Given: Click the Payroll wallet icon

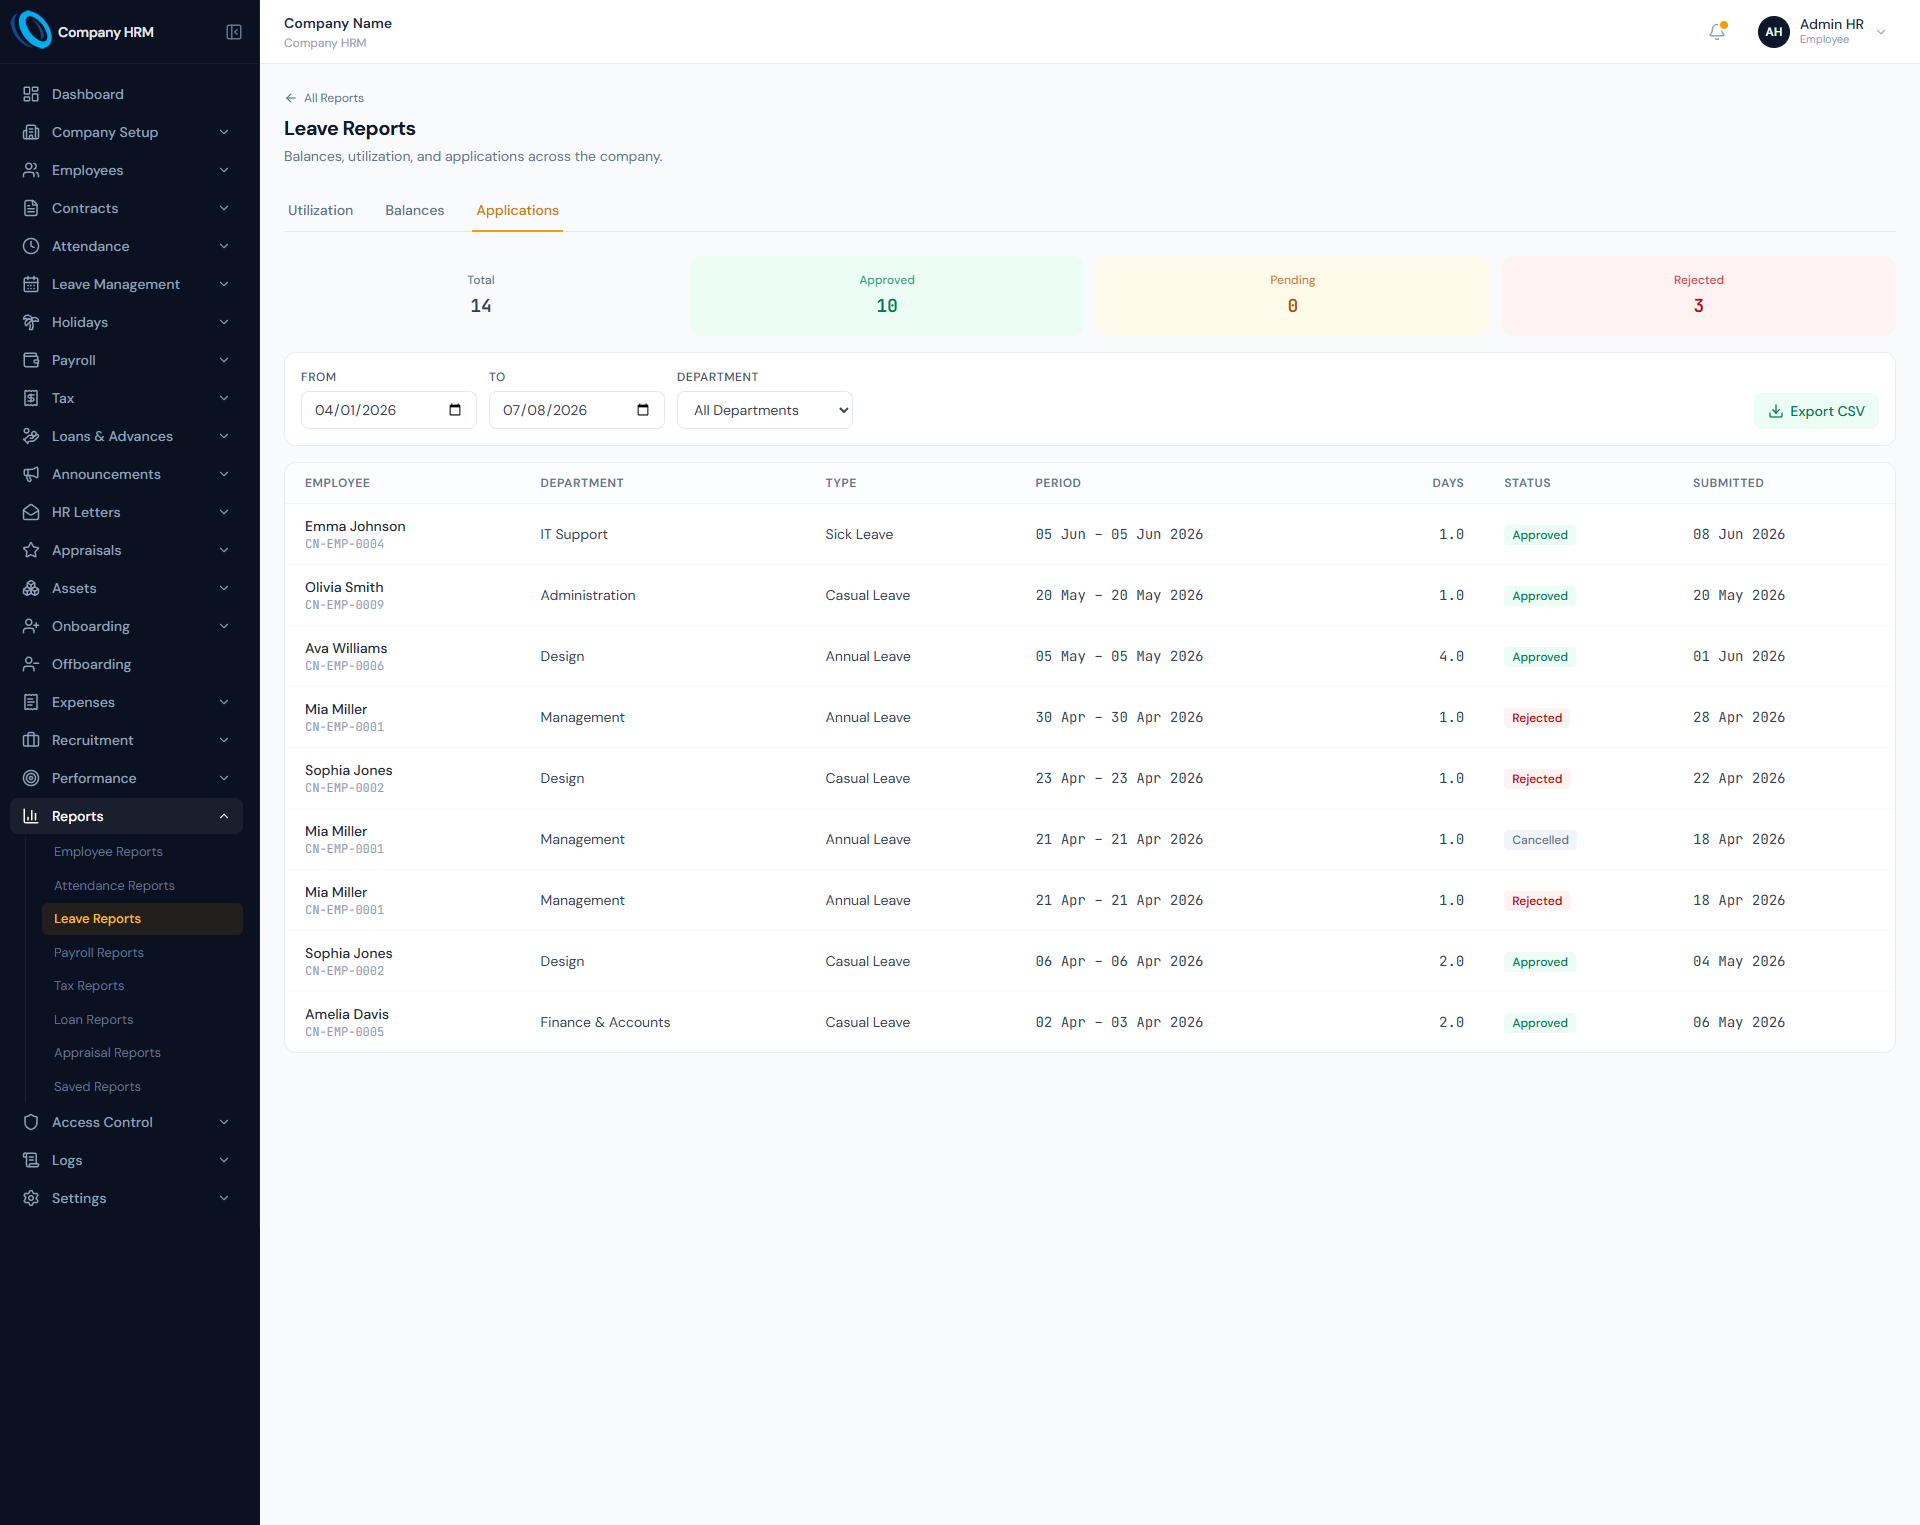Looking at the screenshot, I should point(31,360).
